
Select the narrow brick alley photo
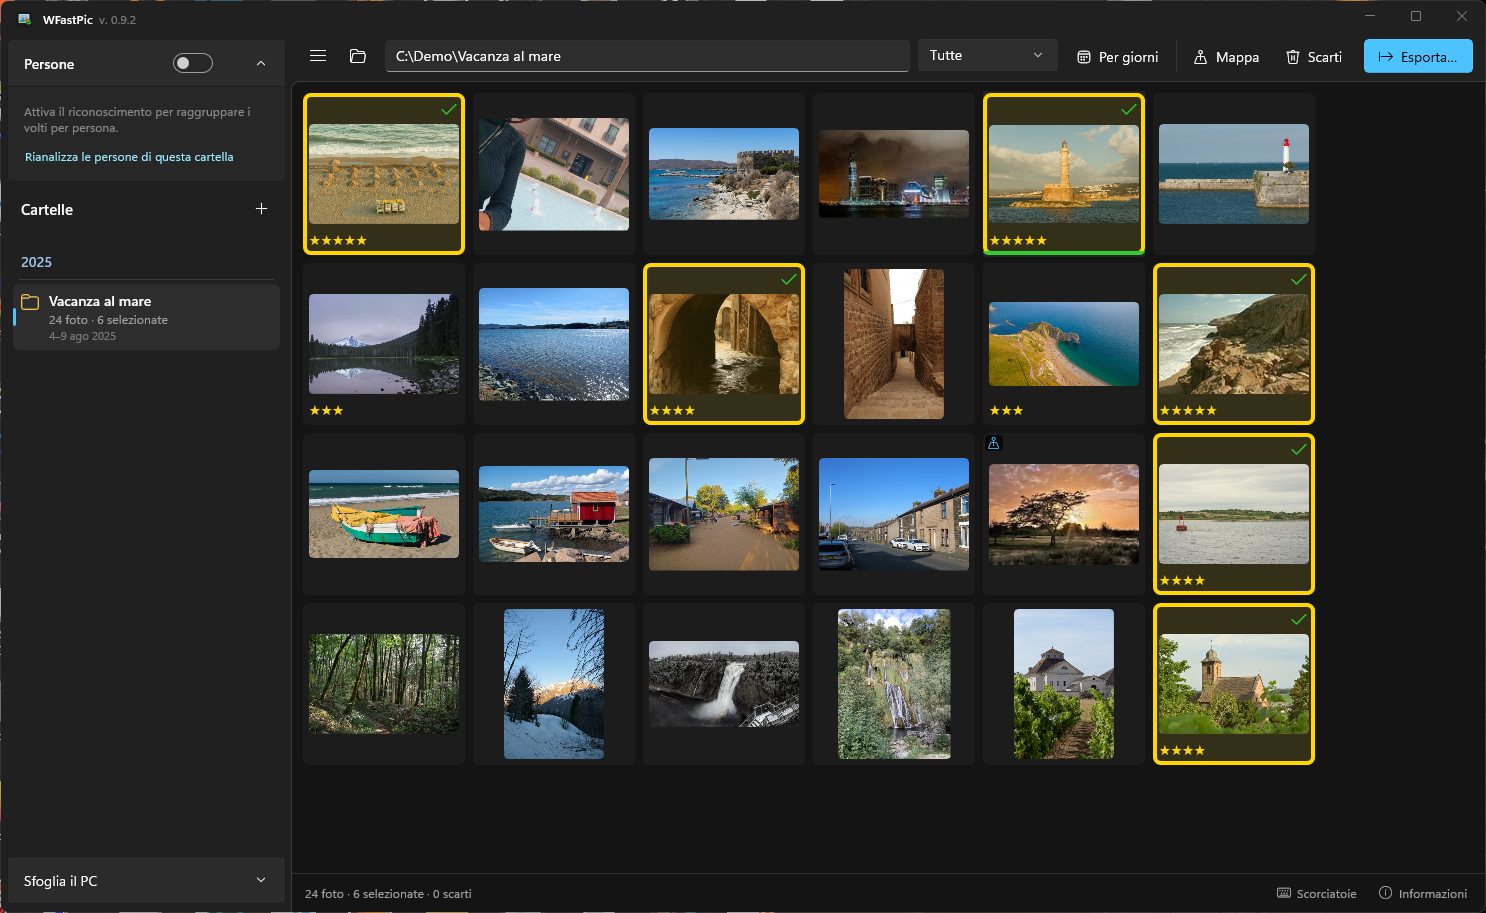(894, 344)
